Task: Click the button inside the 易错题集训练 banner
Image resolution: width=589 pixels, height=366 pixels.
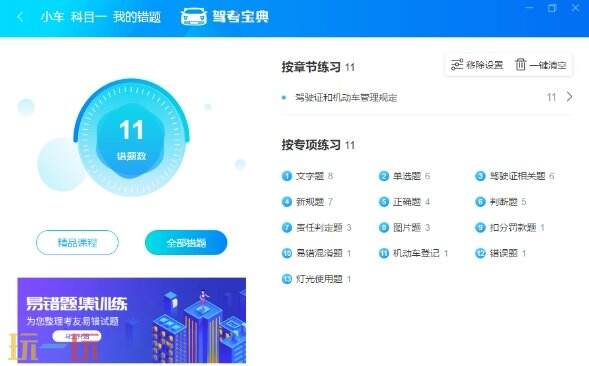Action: point(77,336)
